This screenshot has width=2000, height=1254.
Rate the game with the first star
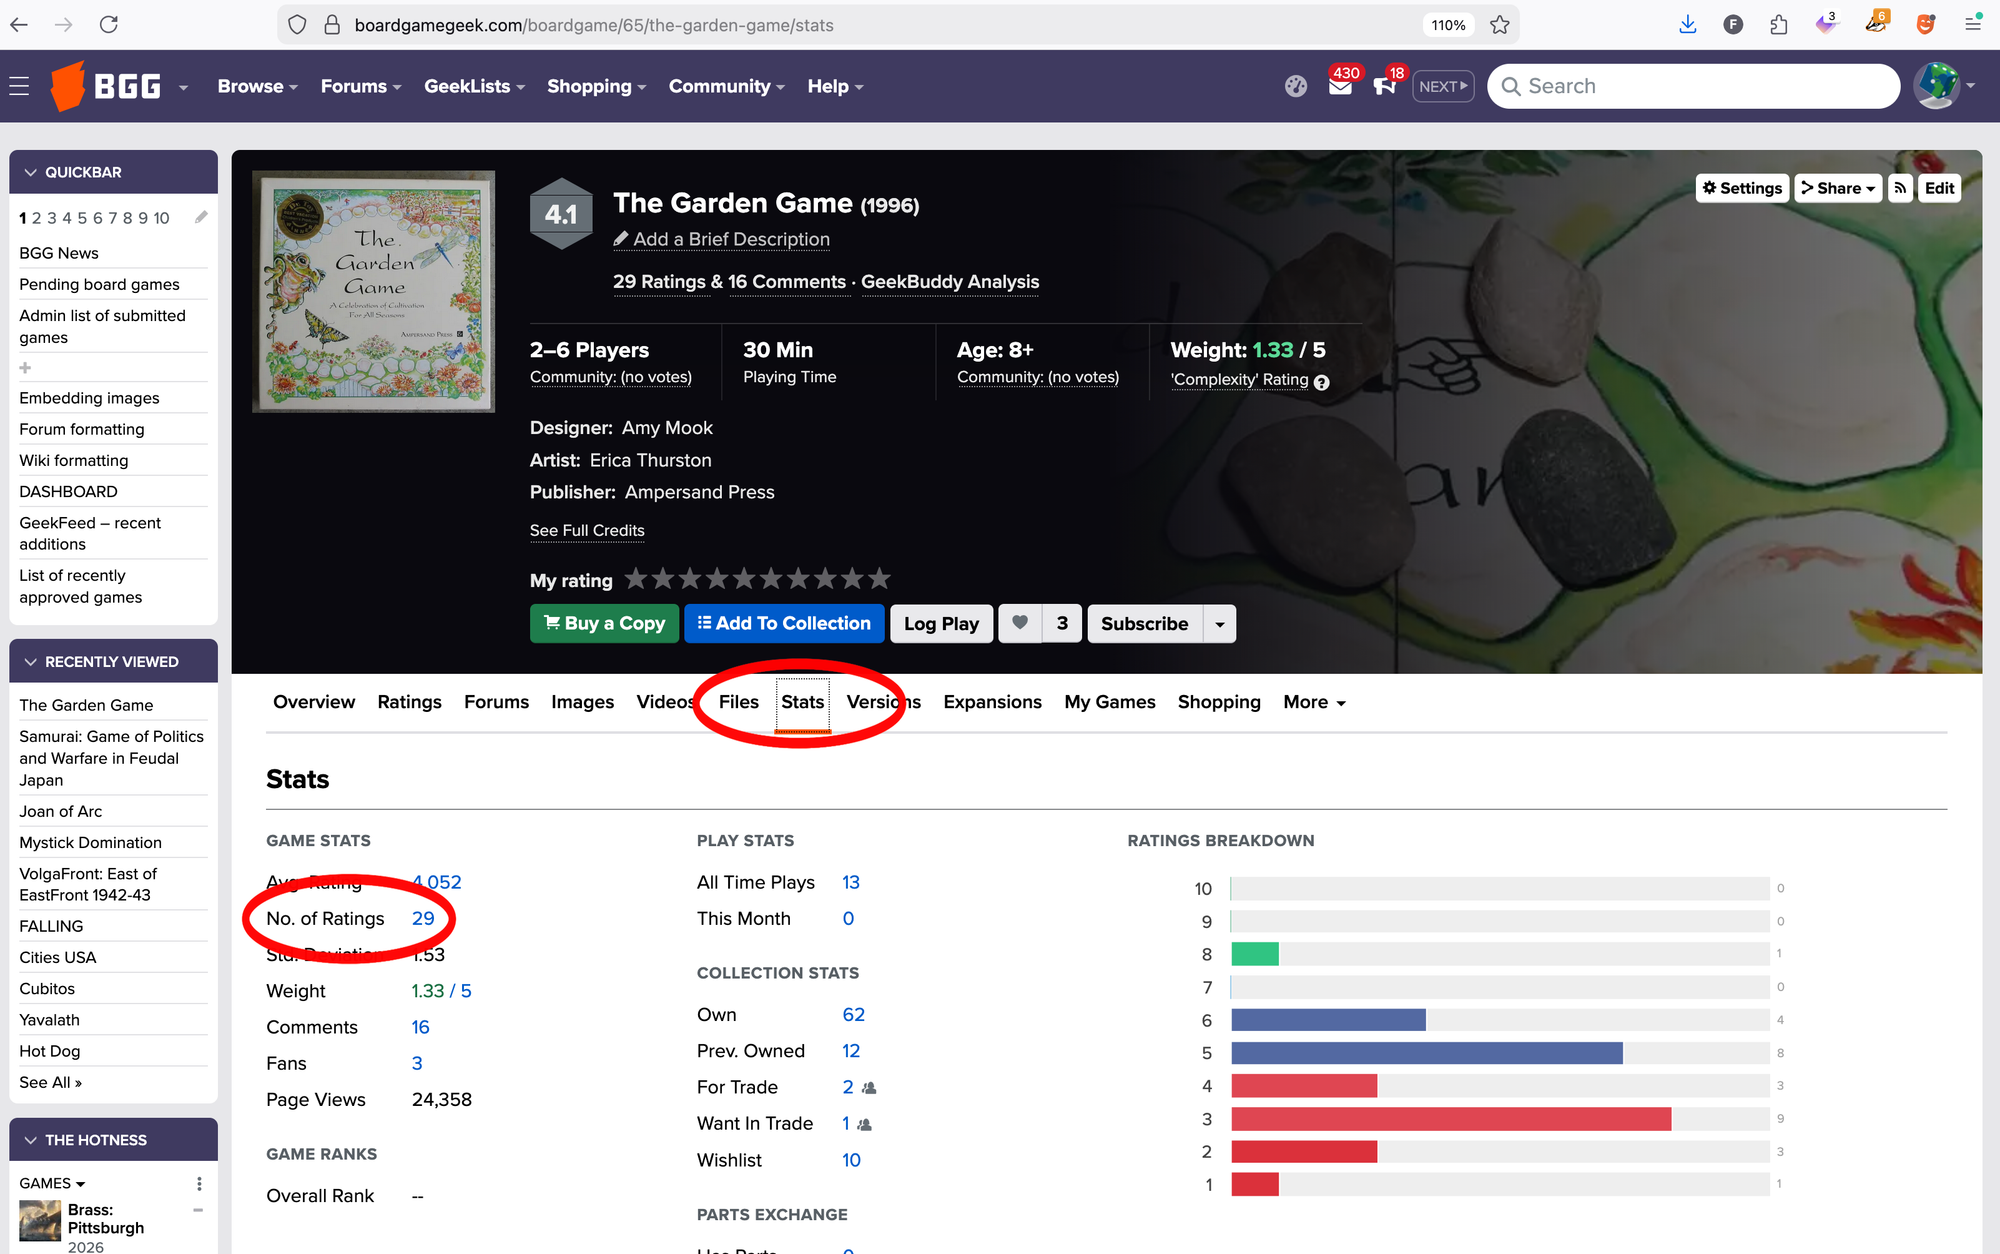tap(636, 578)
